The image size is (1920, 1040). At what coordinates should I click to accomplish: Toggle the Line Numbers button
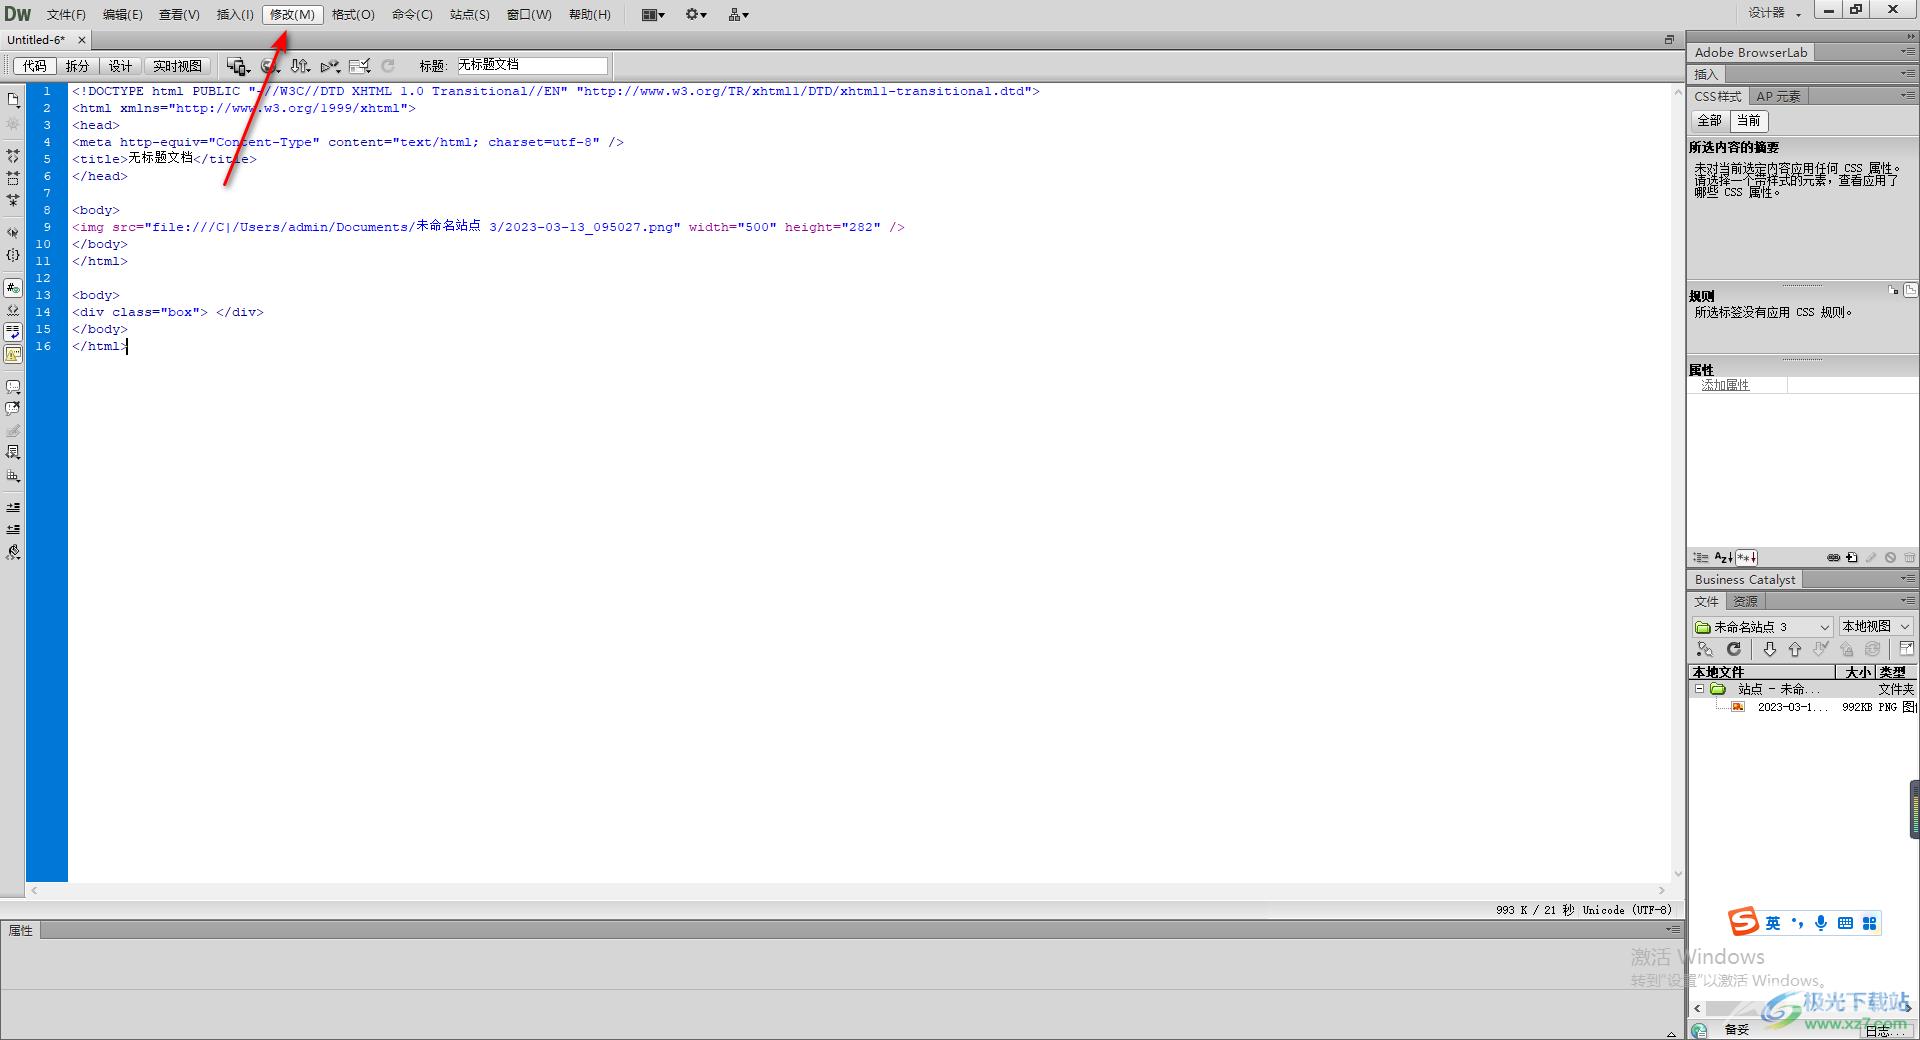point(13,288)
